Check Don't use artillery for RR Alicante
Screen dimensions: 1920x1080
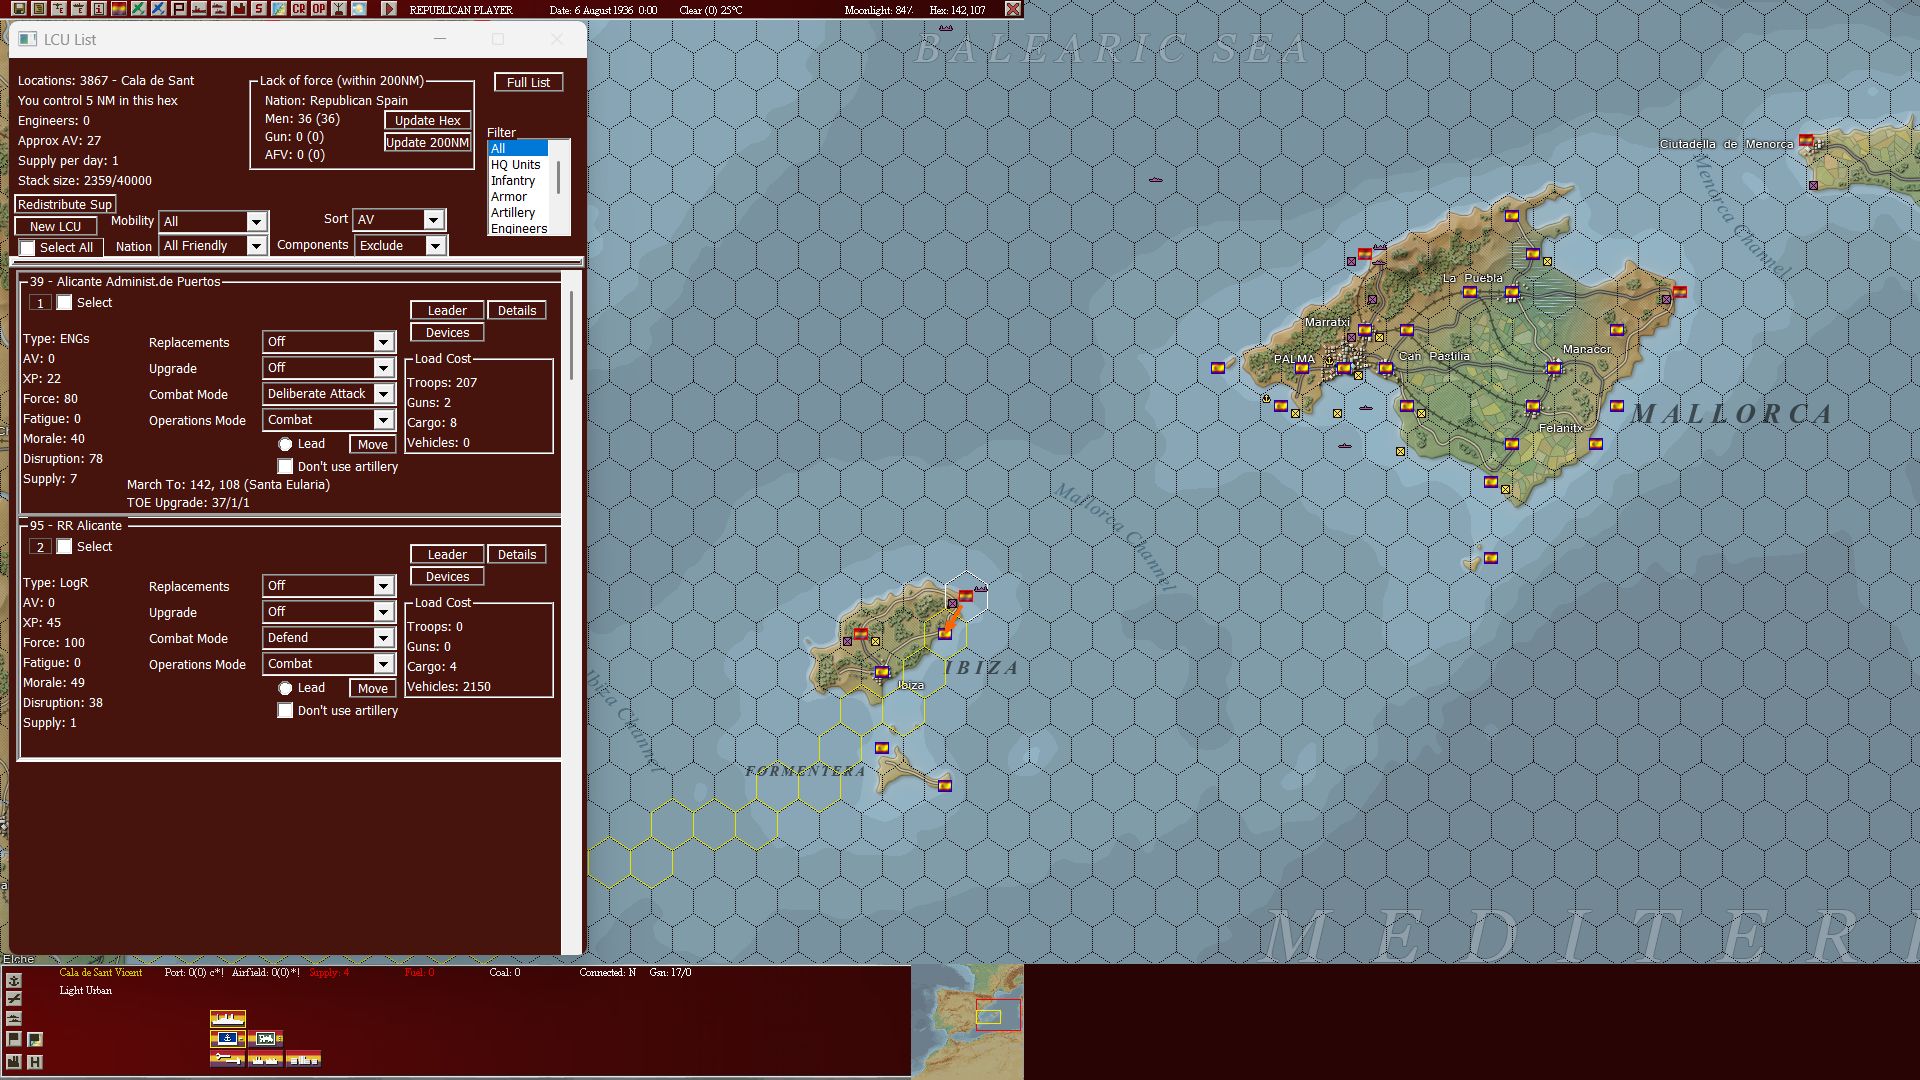[x=285, y=710]
